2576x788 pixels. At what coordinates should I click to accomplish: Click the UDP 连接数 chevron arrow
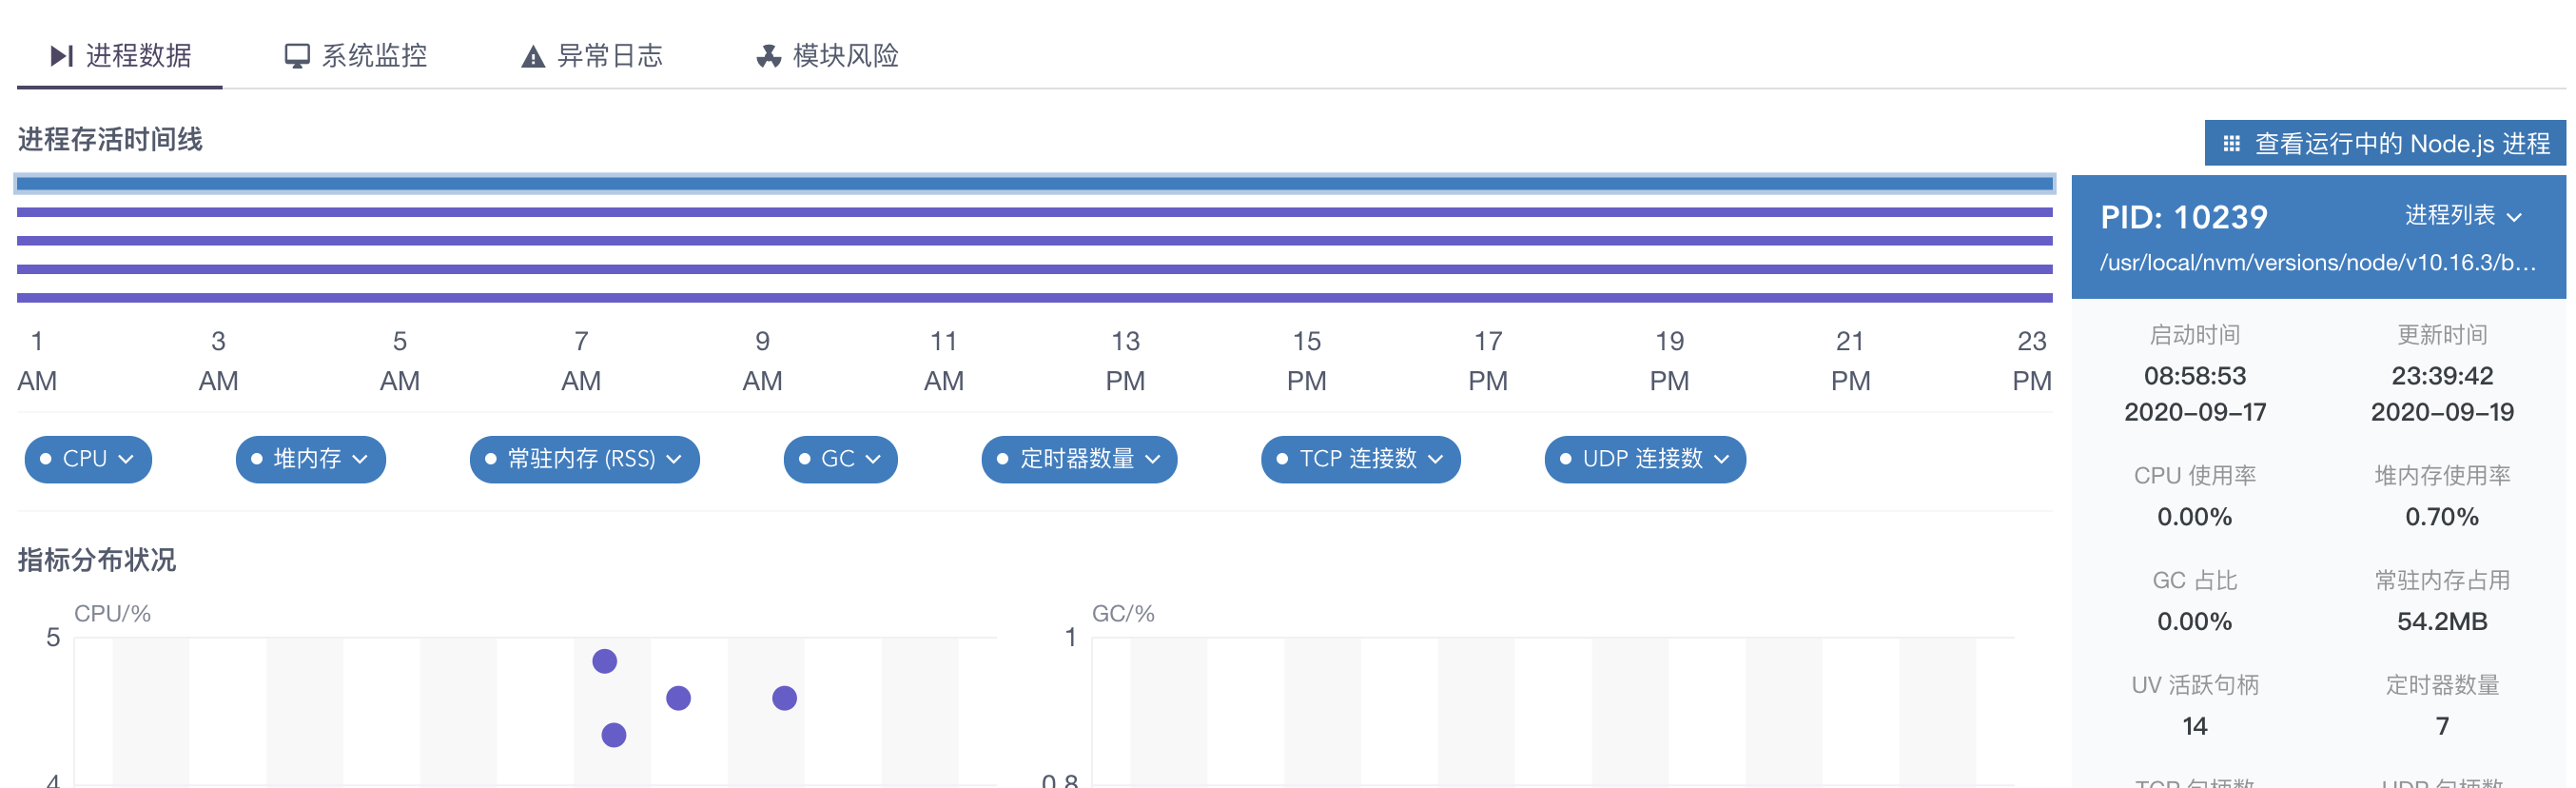[1721, 460]
